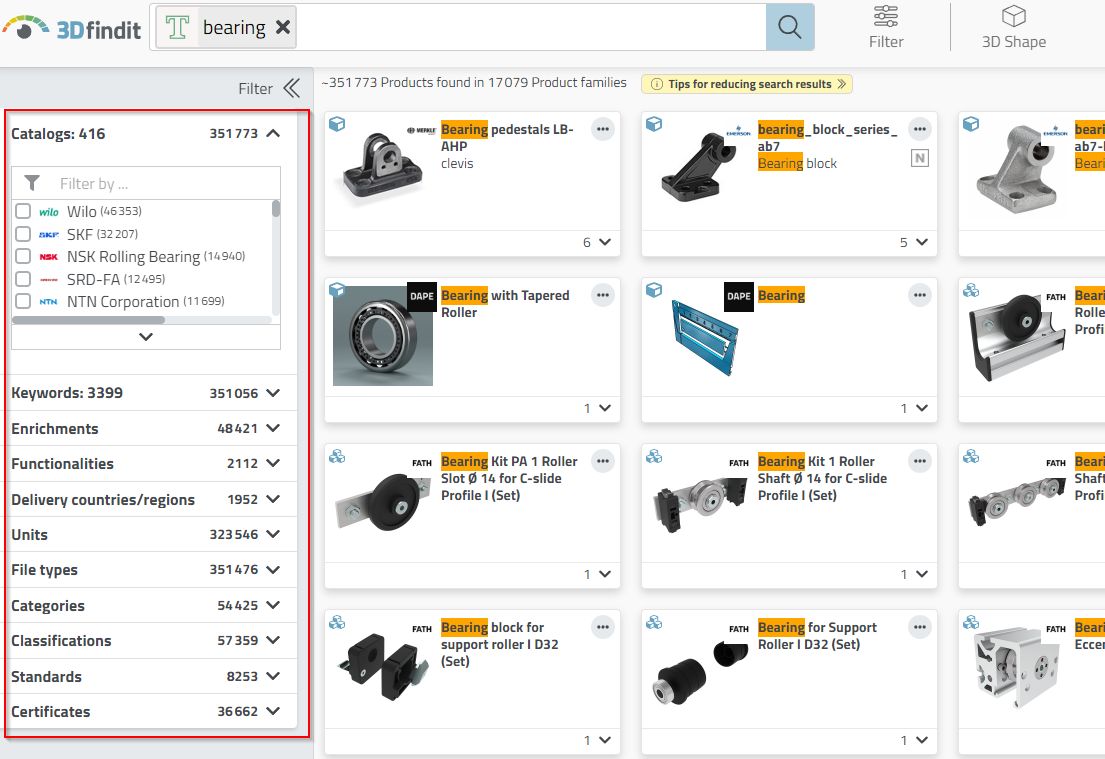
Task: Open more options for Bearing with Tapered Roller
Action: click(x=603, y=295)
